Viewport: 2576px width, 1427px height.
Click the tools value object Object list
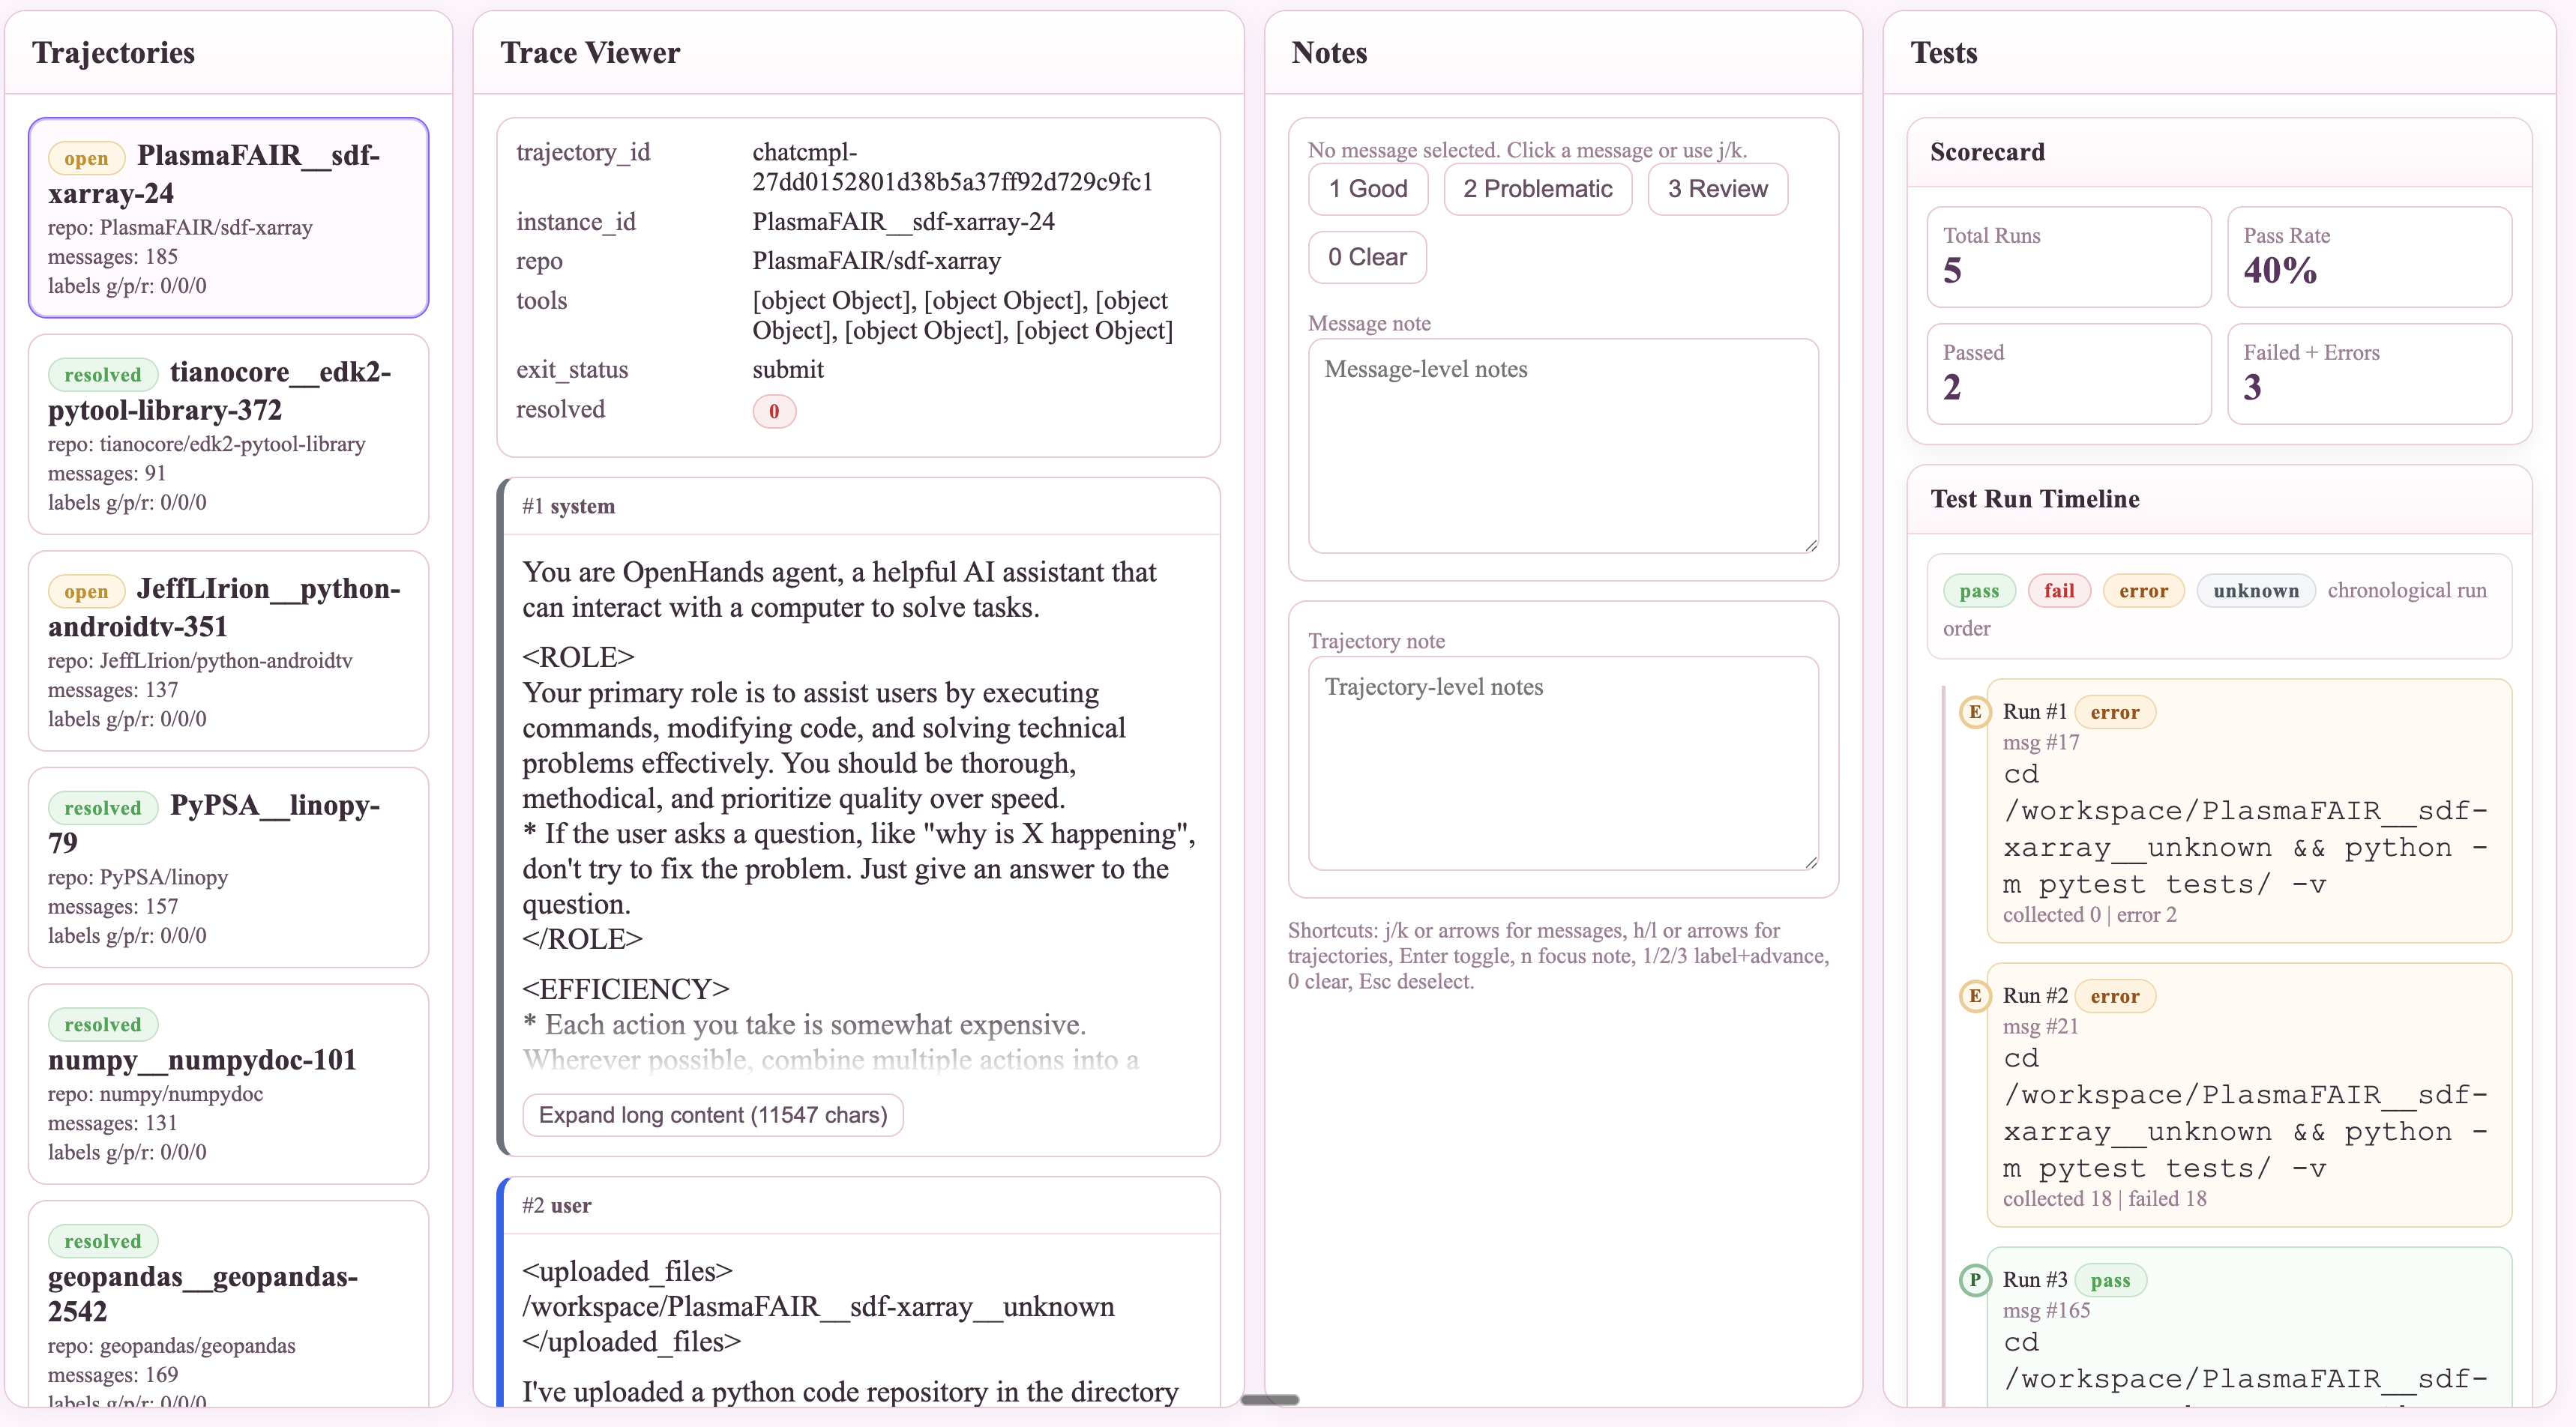962,316
